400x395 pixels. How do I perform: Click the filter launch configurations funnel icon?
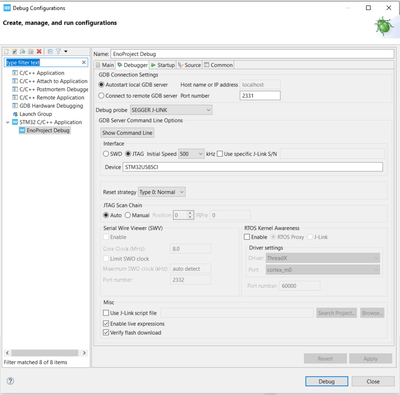[x=58, y=51]
